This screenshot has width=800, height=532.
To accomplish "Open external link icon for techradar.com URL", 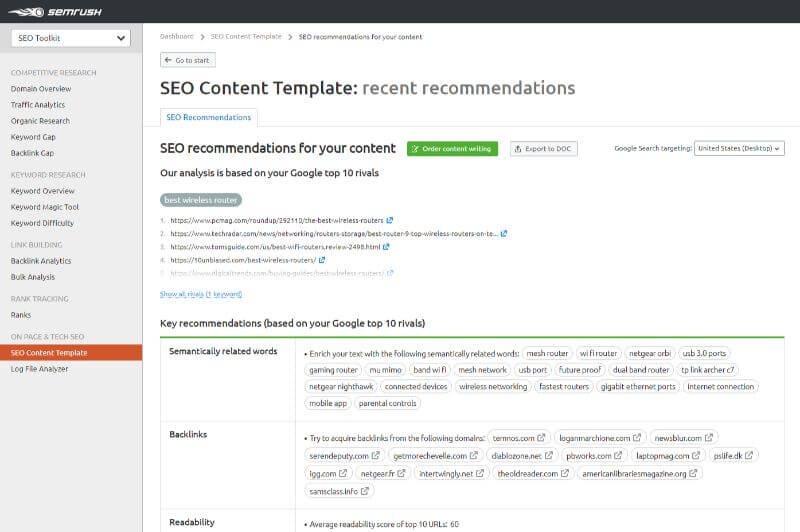I will [504, 234].
